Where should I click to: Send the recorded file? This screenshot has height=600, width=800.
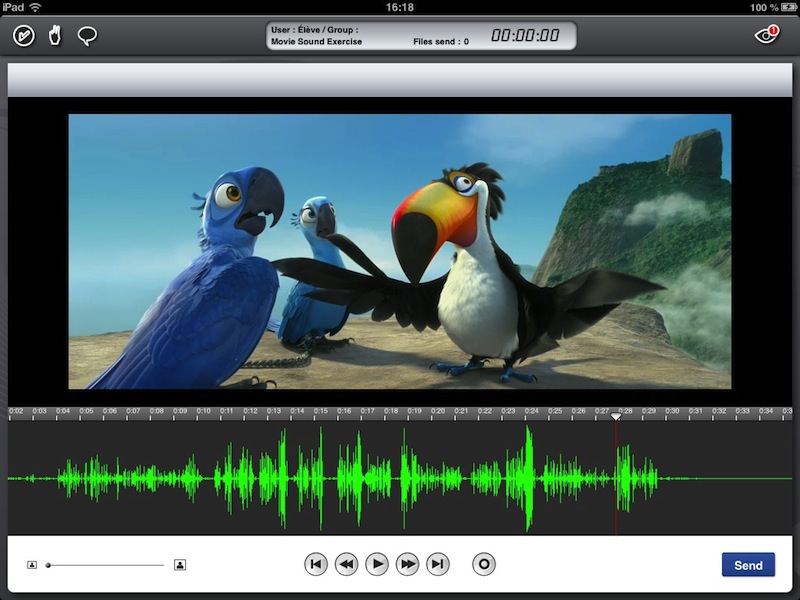click(x=748, y=565)
